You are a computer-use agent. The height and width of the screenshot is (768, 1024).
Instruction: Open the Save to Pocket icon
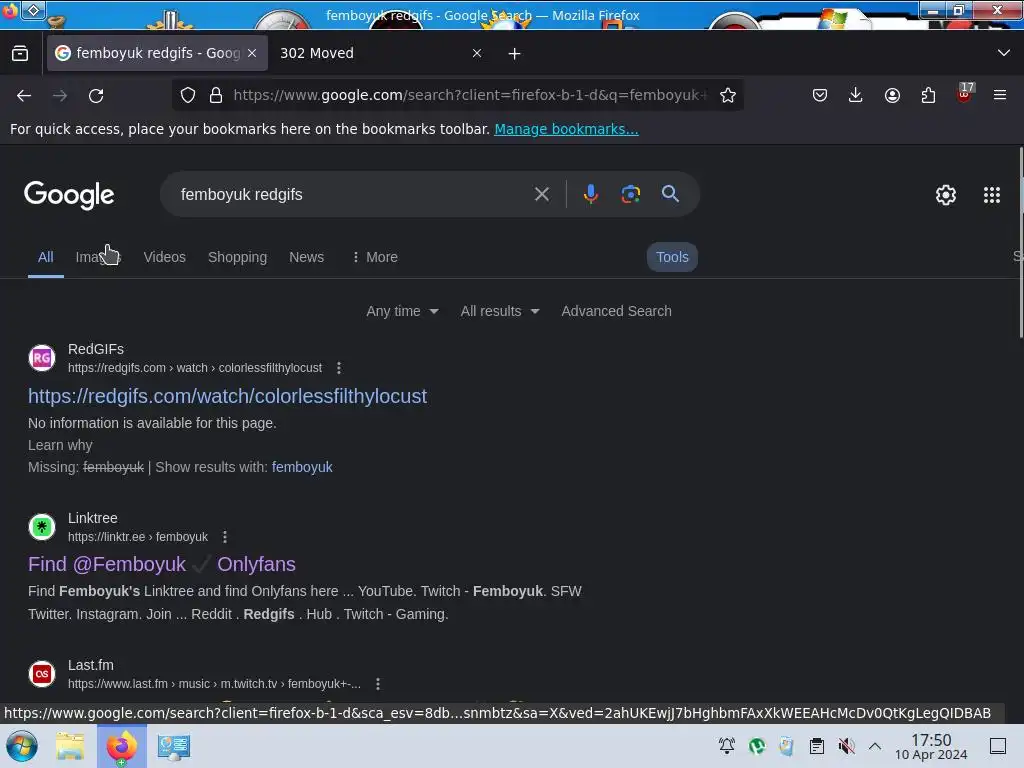tap(820, 95)
